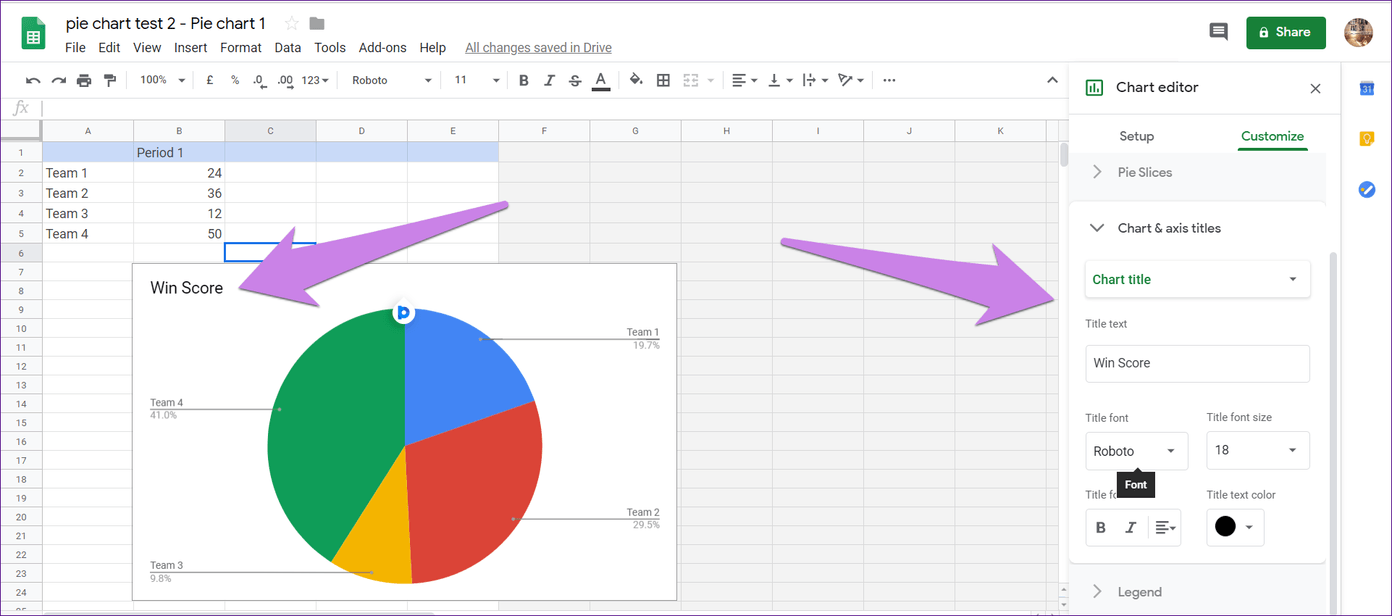Format as currency with £ icon
This screenshot has width=1392, height=616.
pos(210,80)
